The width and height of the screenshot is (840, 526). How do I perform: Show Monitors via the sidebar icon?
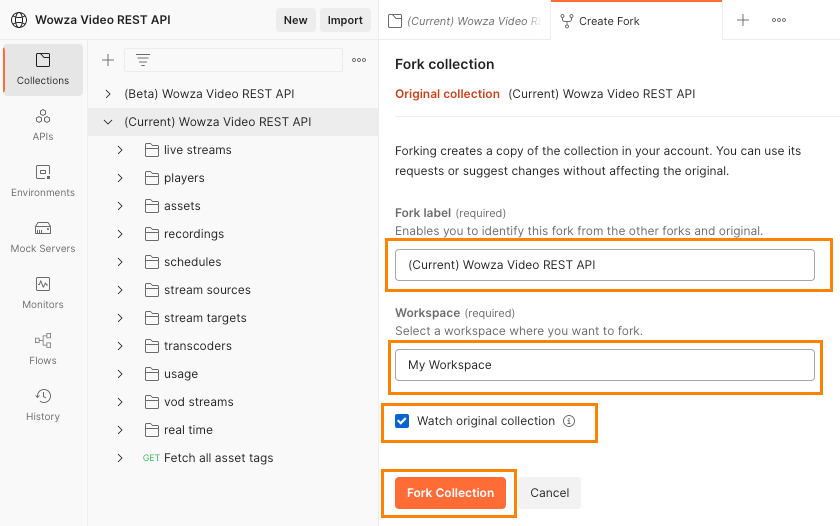tap(43, 293)
